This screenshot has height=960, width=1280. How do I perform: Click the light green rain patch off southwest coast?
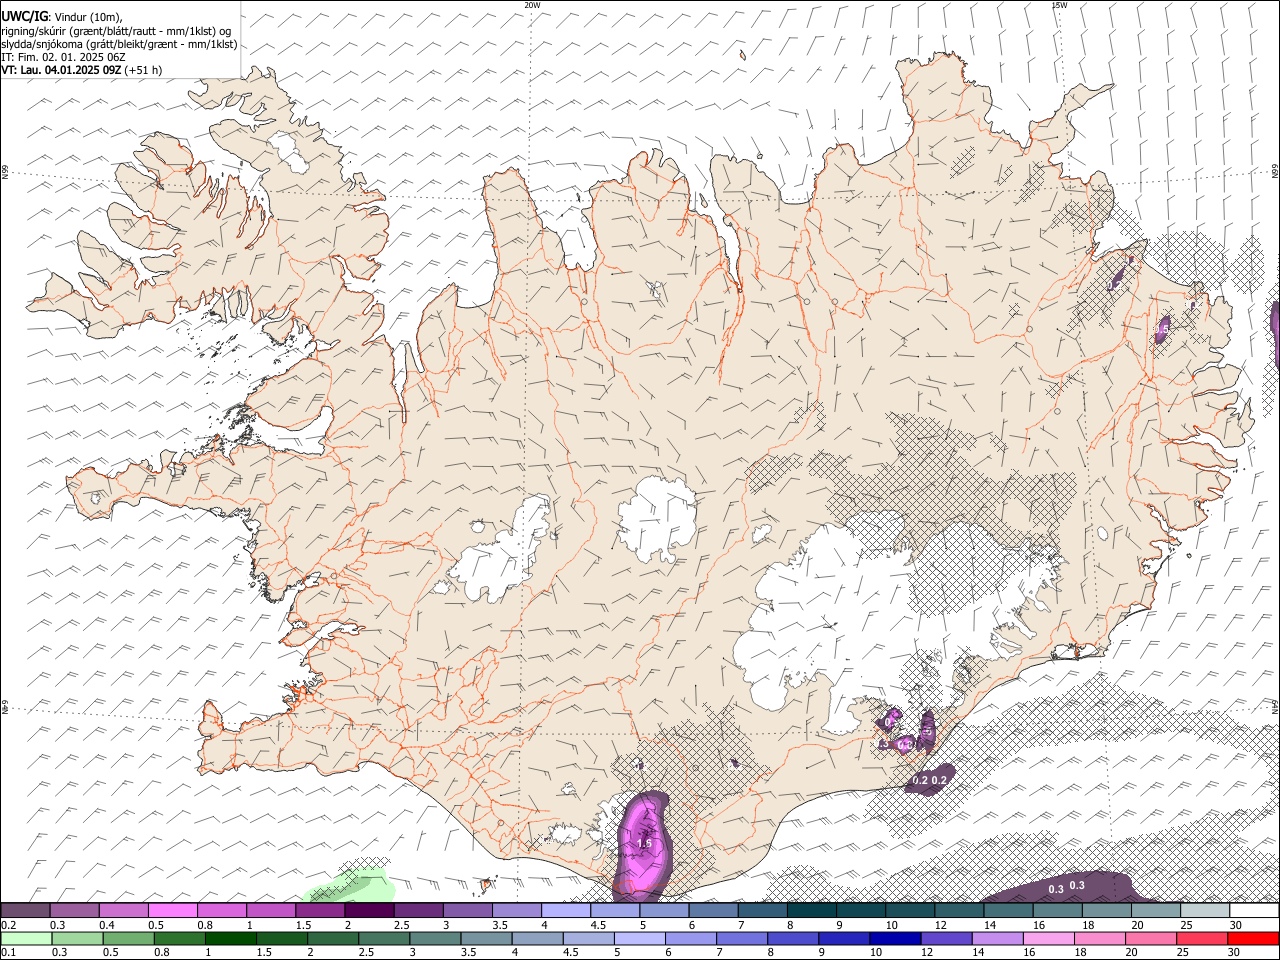[x=352, y=885]
